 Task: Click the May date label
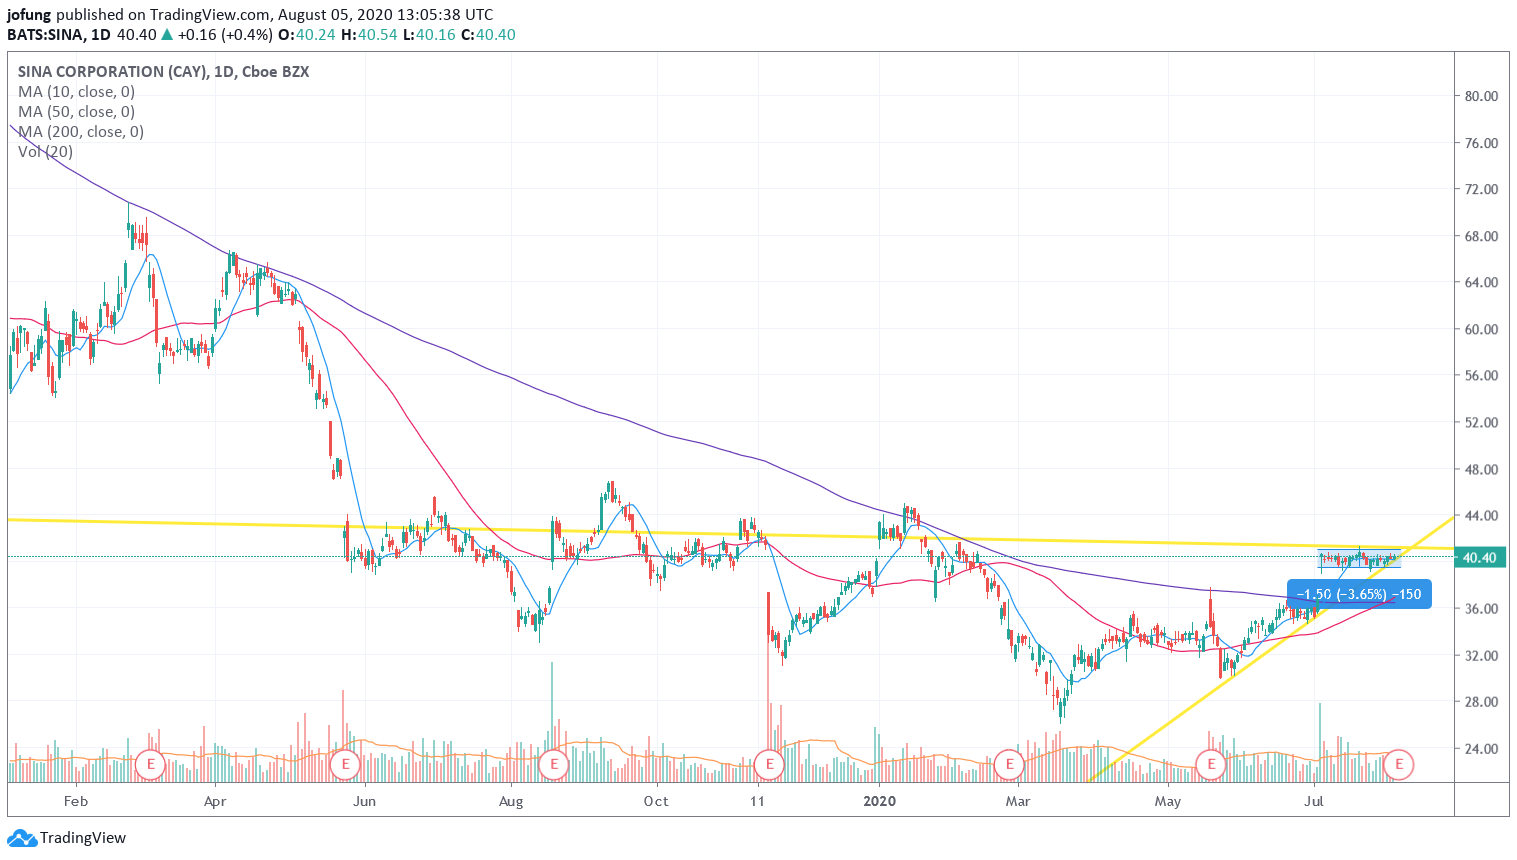[1168, 802]
